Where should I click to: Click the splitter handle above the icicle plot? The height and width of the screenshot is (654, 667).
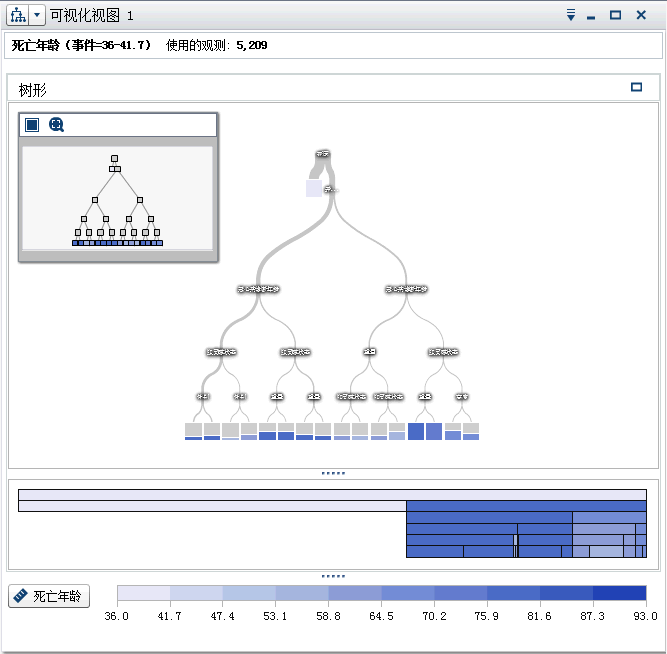click(333, 473)
